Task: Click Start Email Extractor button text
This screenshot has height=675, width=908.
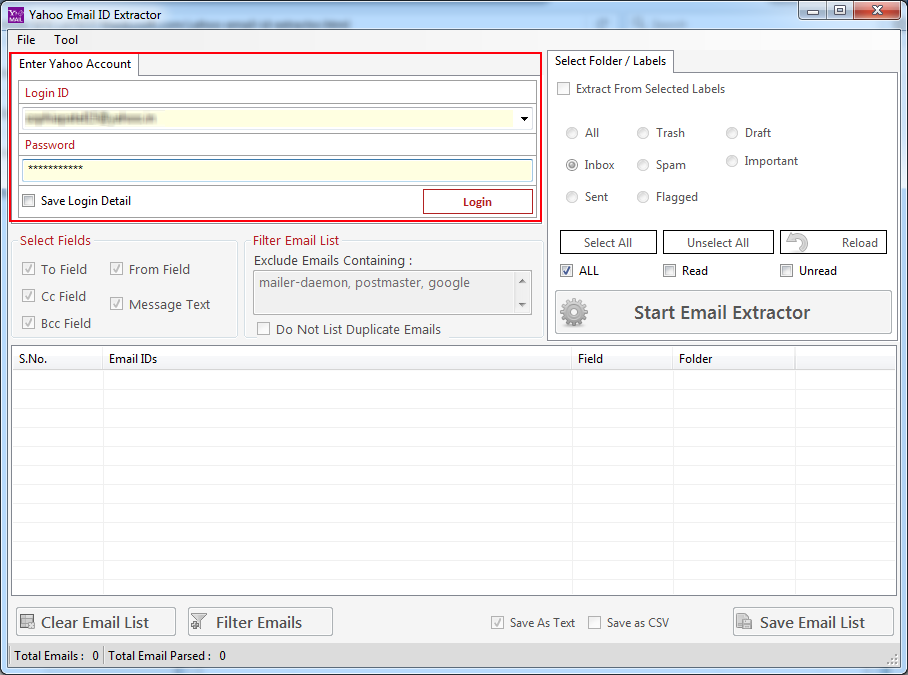Action: 722,313
